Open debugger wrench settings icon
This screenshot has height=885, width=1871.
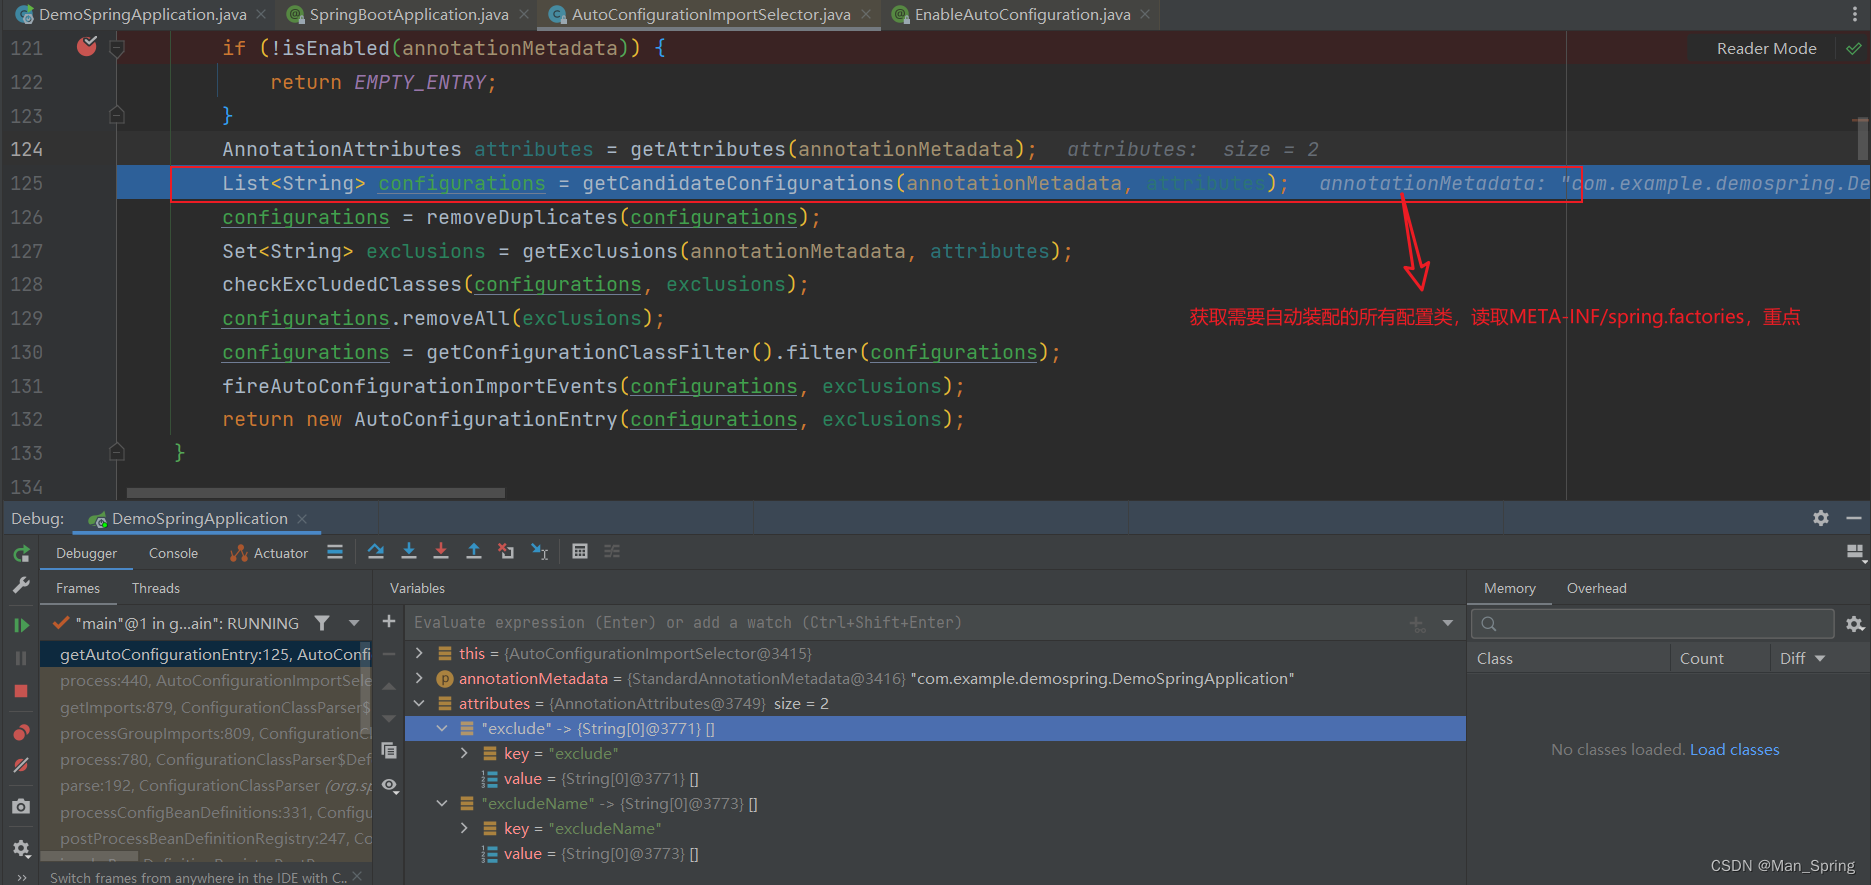tap(21, 586)
